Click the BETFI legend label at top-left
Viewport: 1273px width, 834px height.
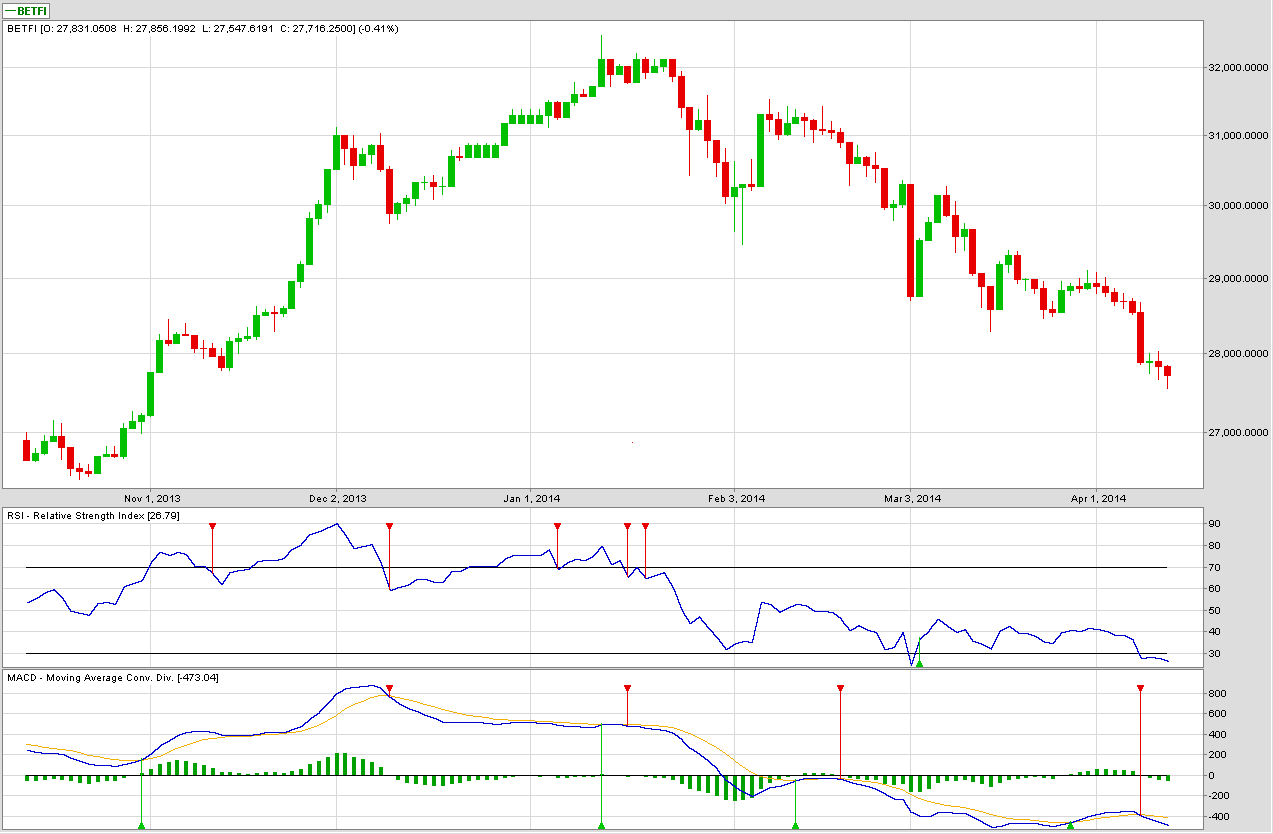28,10
